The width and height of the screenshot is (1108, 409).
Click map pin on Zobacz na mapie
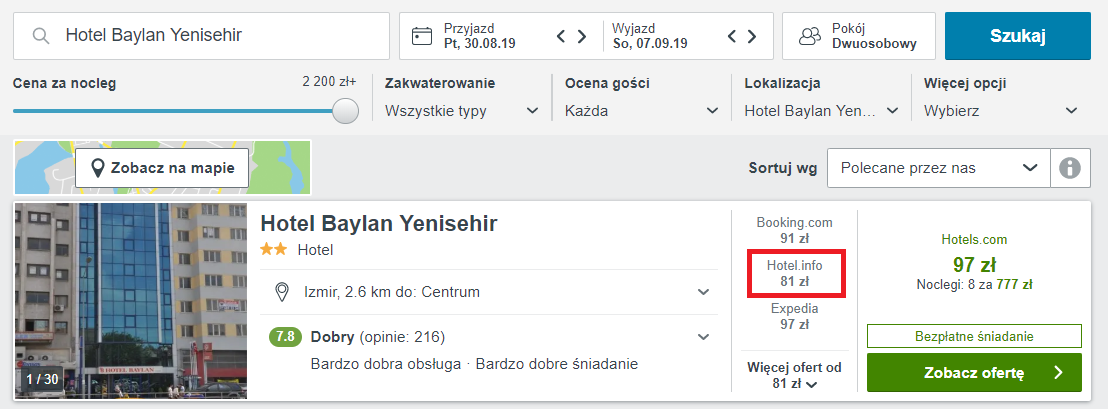tap(99, 168)
